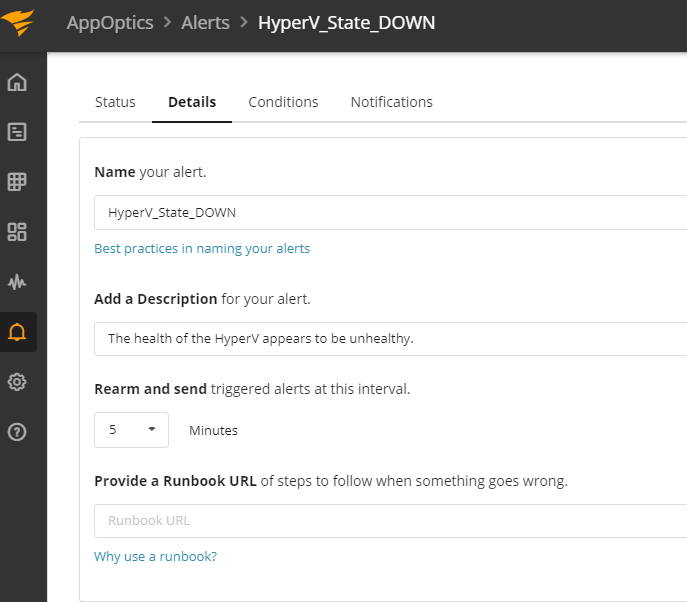Screen dimensions: 687x602
Task: Go to Alerts in the breadcrumb
Action: (x=205, y=22)
